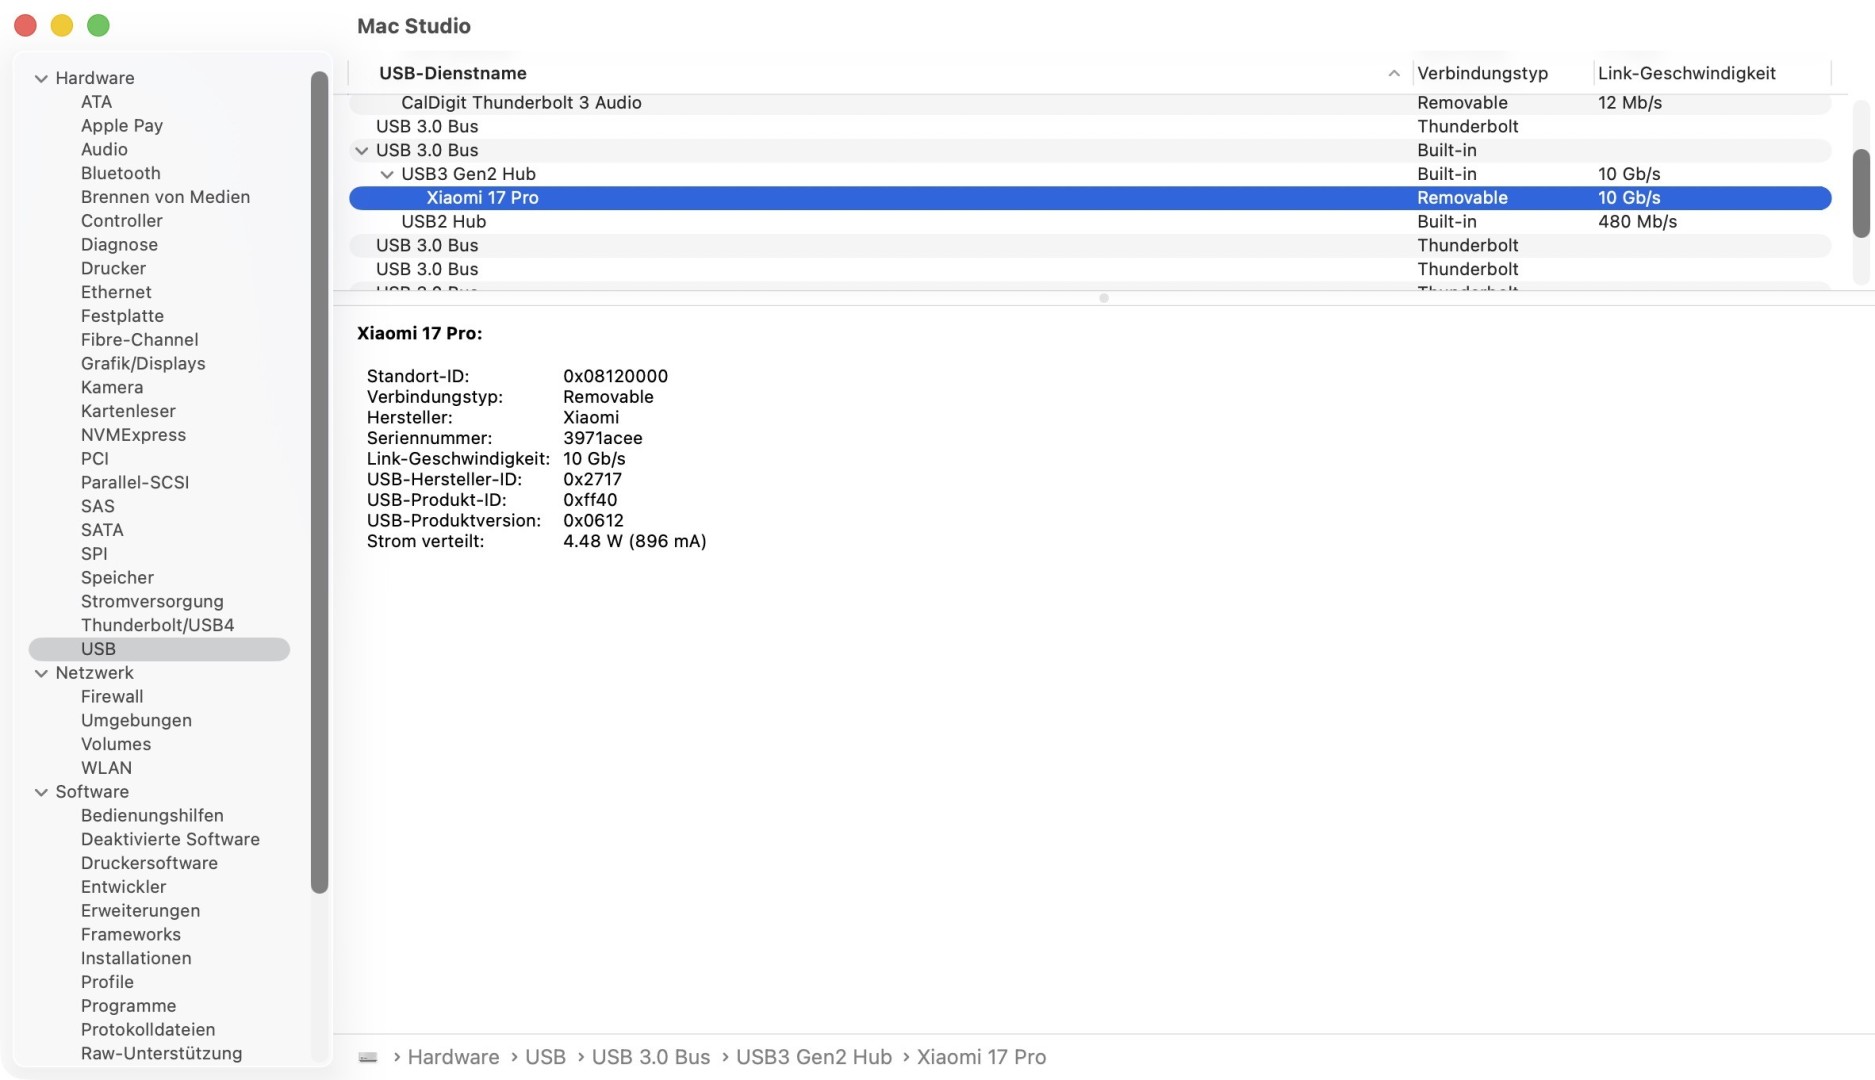Collapse the USB3 Gen2 Hub row

[387, 174]
